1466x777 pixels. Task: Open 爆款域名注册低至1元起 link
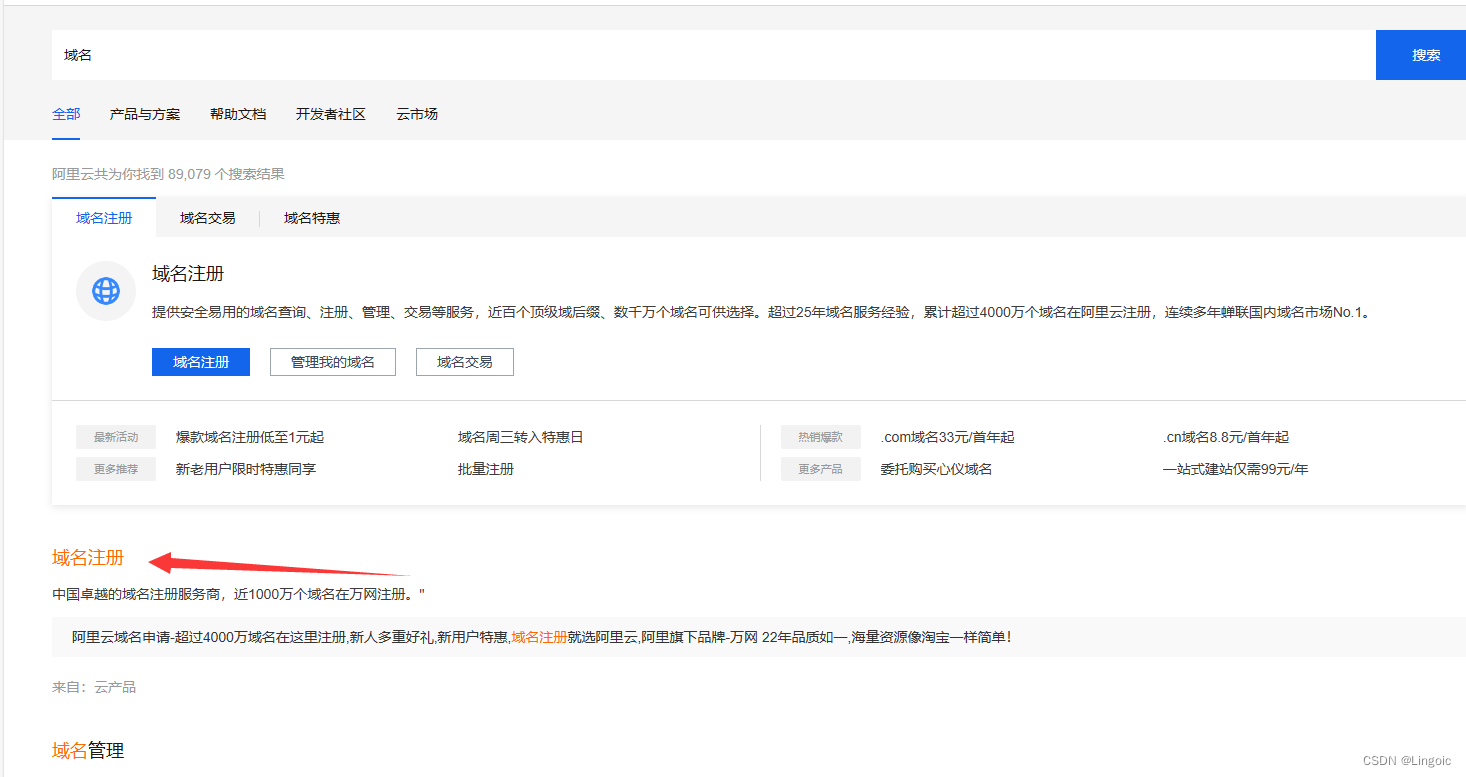pos(250,437)
